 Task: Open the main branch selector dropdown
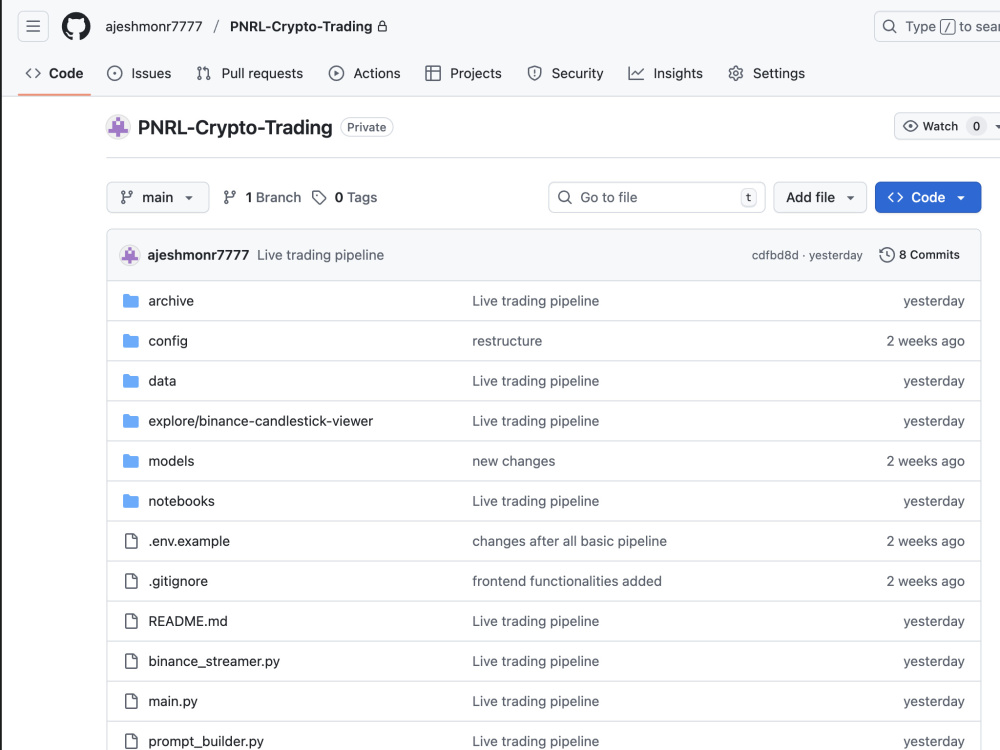click(158, 198)
